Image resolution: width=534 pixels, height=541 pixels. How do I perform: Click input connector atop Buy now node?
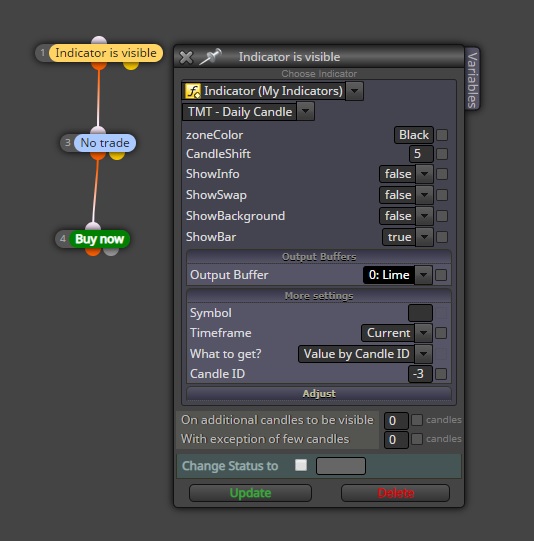93,227
